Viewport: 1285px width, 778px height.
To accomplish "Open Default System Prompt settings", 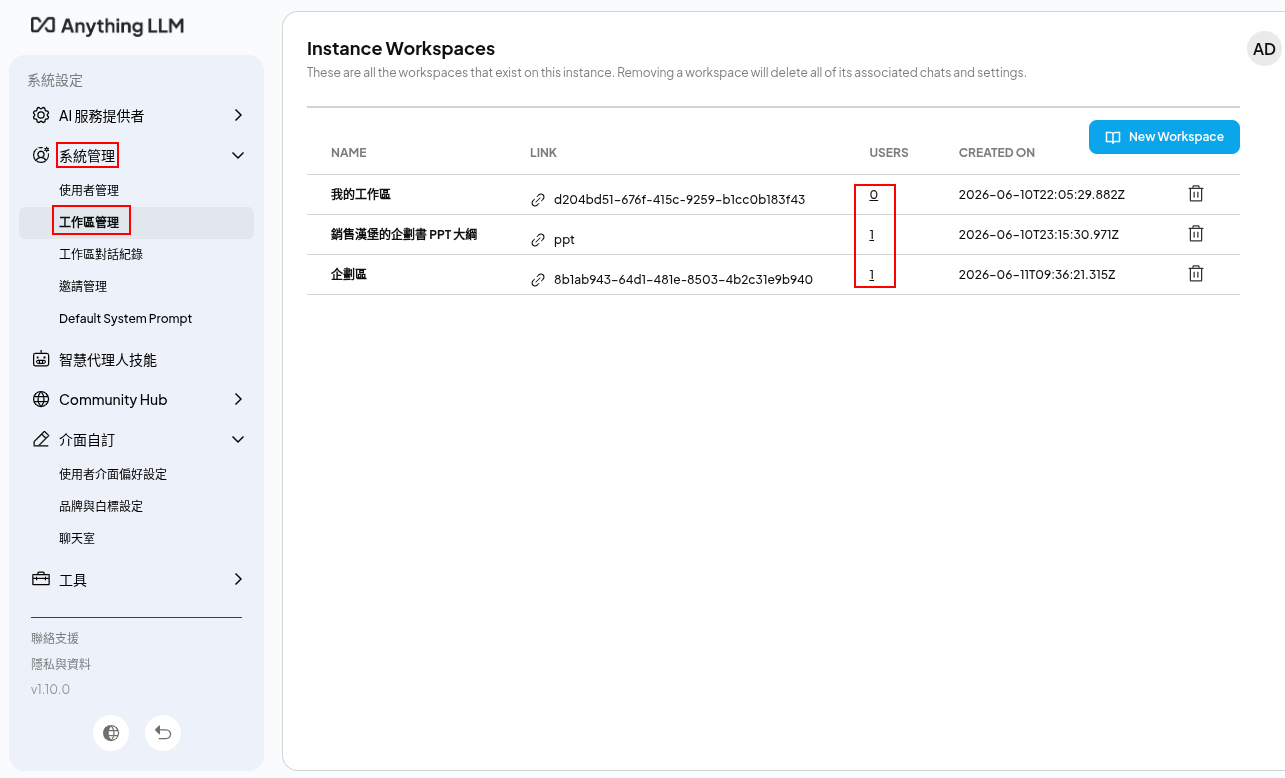I will point(125,318).
